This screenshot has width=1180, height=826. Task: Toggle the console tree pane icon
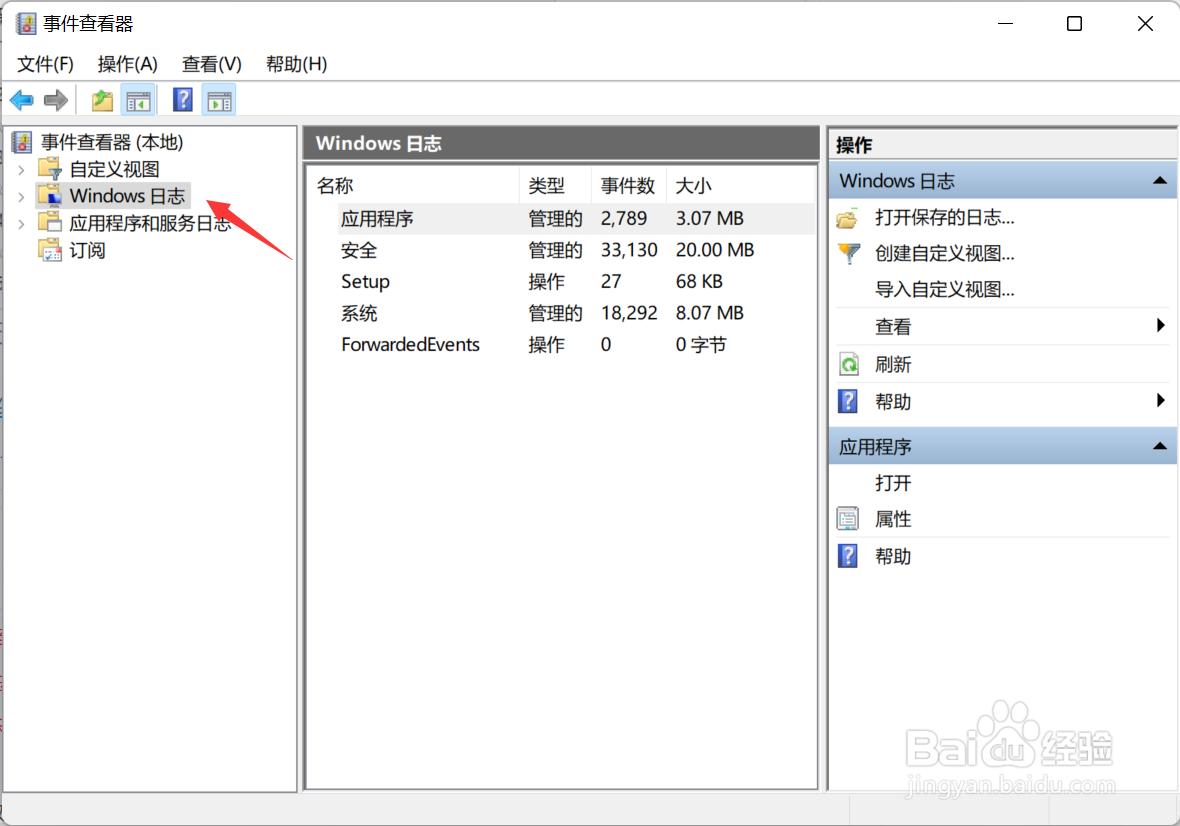[x=138, y=100]
